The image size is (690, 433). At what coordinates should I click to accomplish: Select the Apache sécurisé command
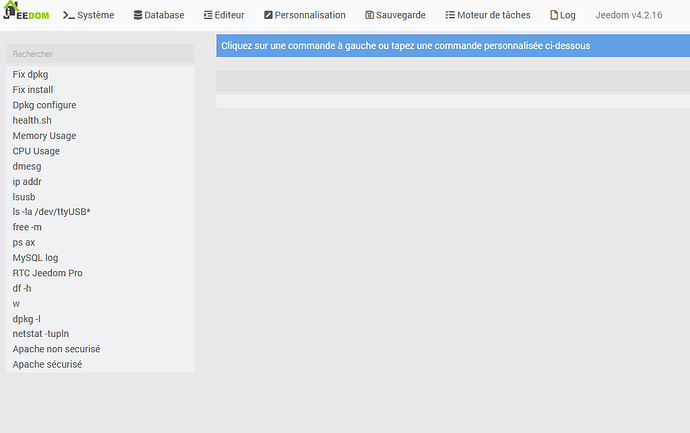(48, 364)
